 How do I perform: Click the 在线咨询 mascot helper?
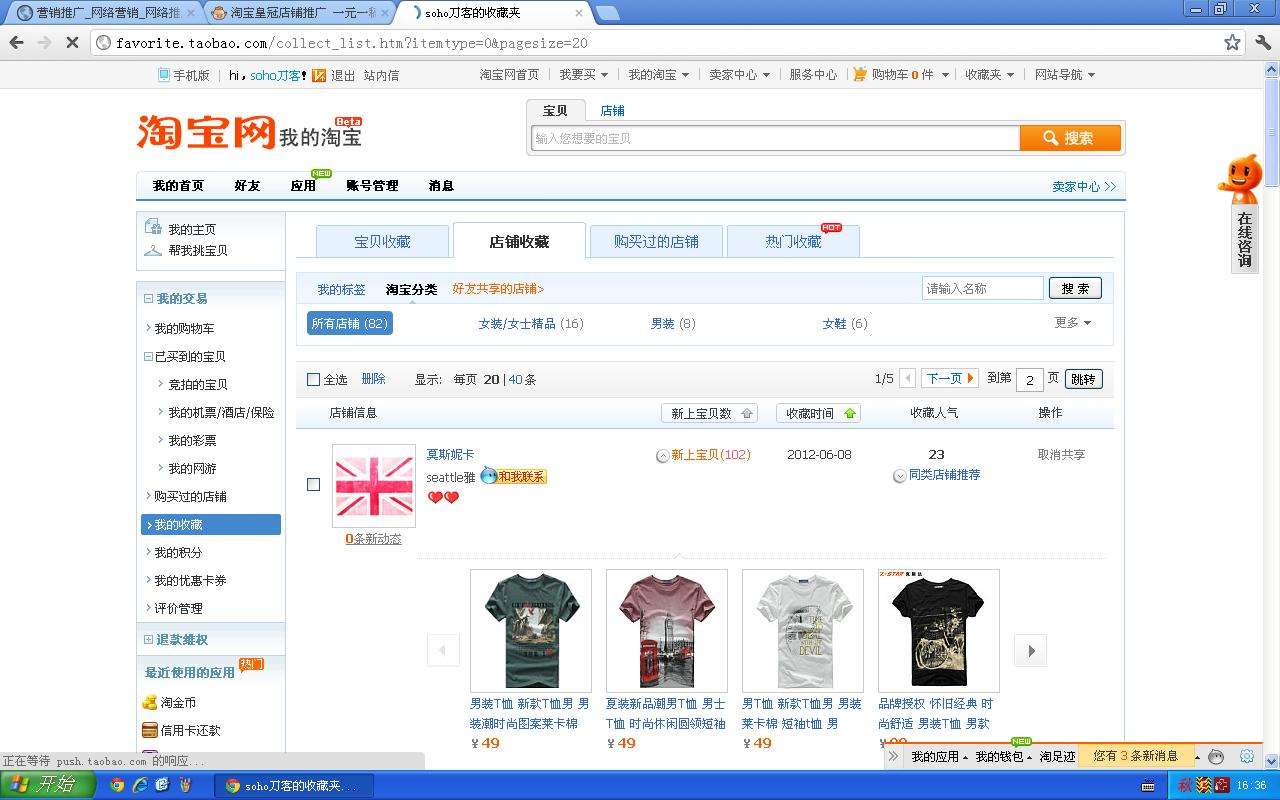(x=1243, y=213)
